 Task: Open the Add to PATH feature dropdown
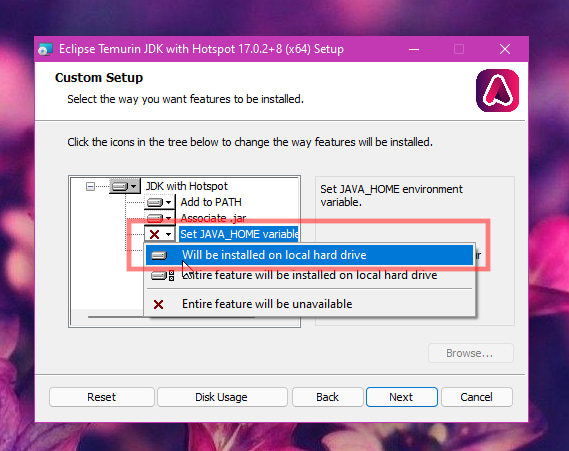tap(159, 202)
